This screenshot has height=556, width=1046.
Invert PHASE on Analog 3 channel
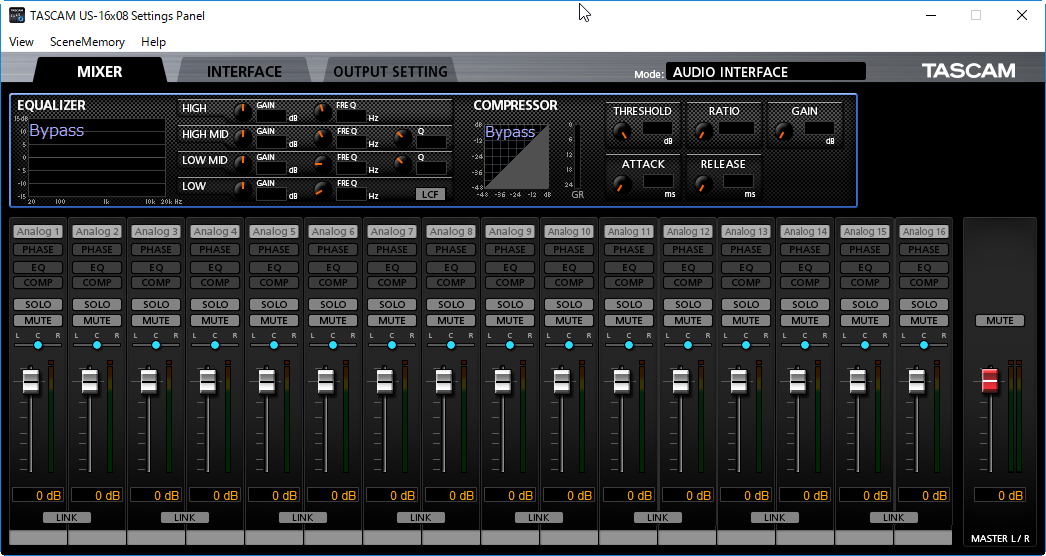(156, 250)
